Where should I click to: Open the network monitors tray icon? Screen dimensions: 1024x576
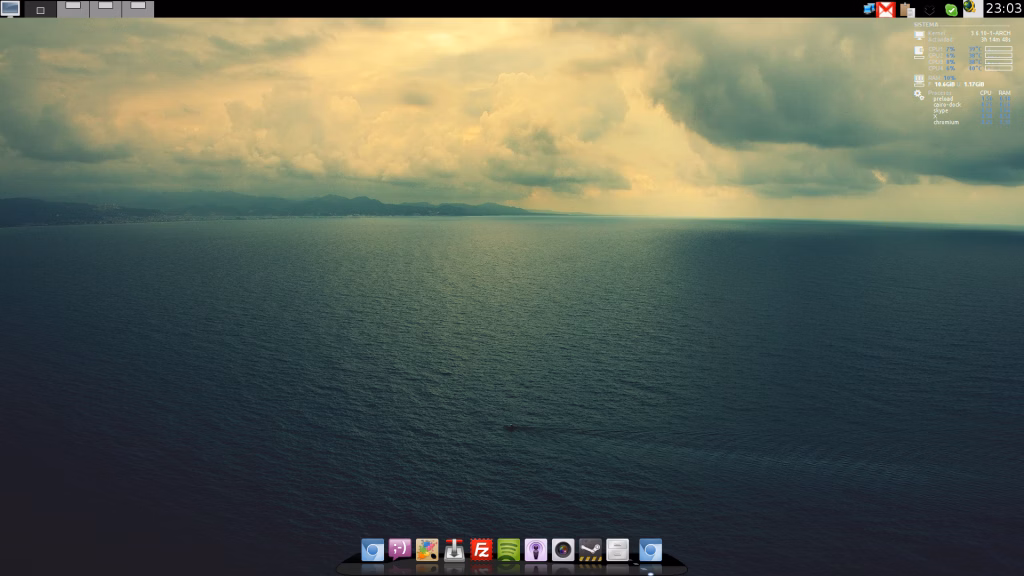pyautogui.click(x=869, y=9)
